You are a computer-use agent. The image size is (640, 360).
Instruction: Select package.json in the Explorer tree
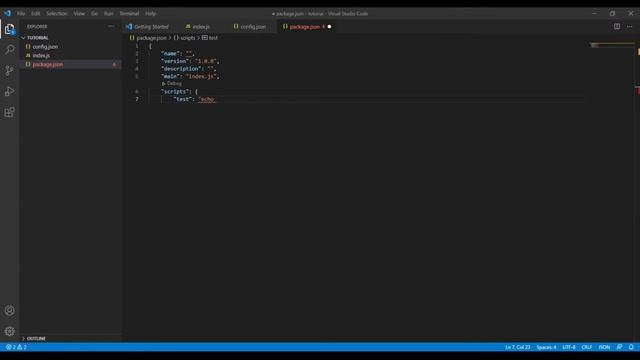pyautogui.click(x=48, y=64)
